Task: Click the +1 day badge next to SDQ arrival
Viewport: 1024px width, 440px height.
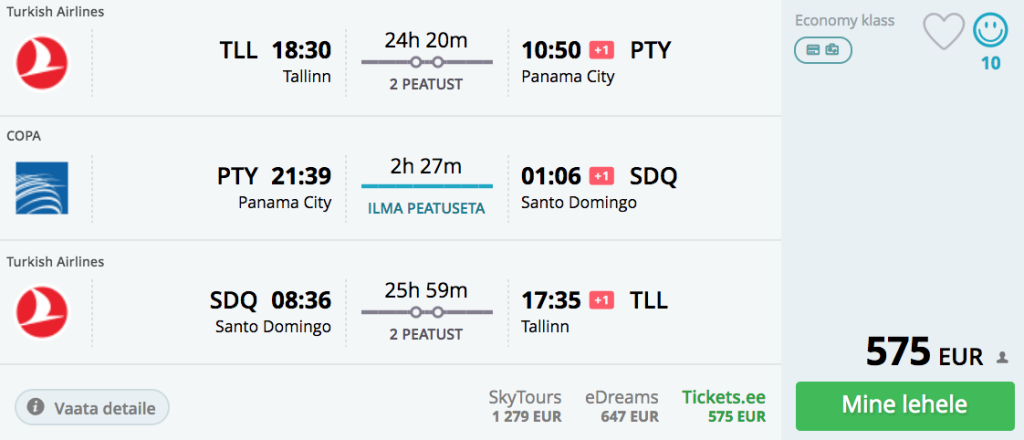Action: point(601,176)
